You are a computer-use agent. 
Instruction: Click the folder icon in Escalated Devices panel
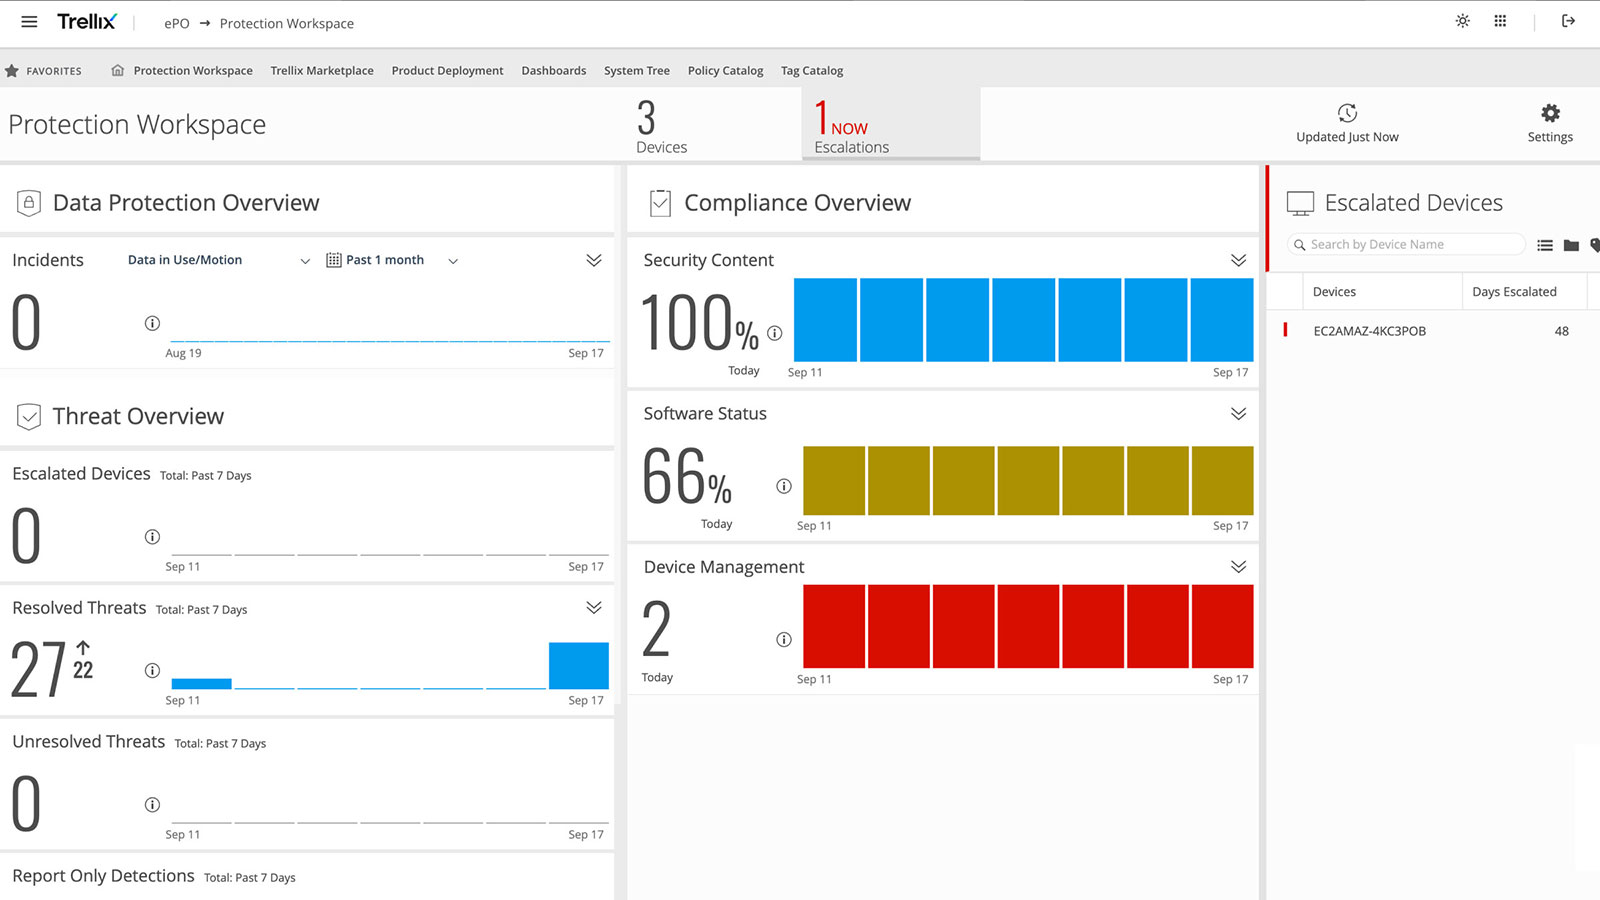1571,245
